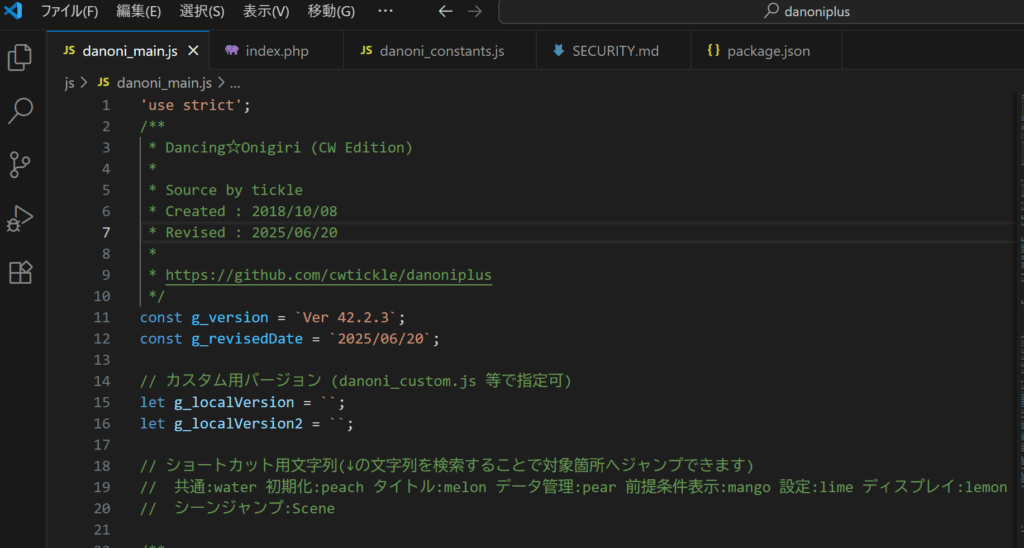The image size is (1024, 548).
Task: Click the Created : 2018/10/08 comment
Action: pyautogui.click(x=251, y=212)
